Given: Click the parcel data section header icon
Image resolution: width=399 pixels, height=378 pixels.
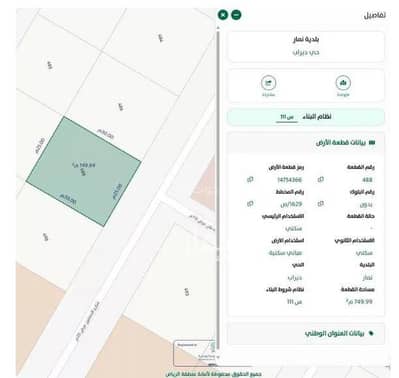Looking at the screenshot, I should click(372, 143).
